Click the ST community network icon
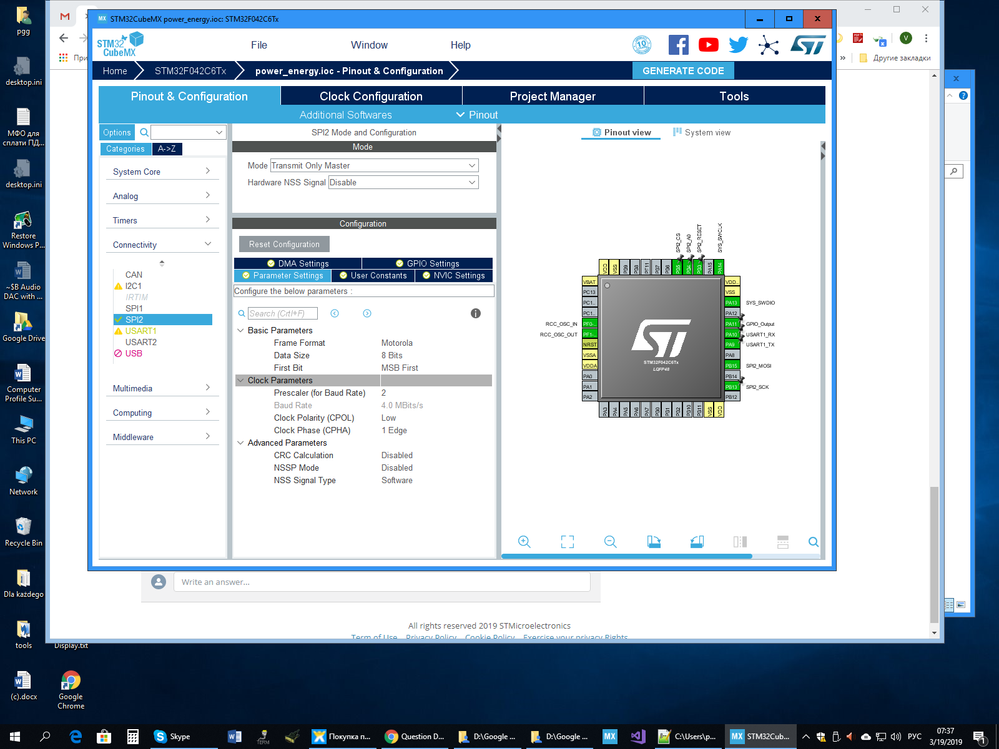This screenshot has height=749, width=999. pyautogui.click(x=769, y=45)
